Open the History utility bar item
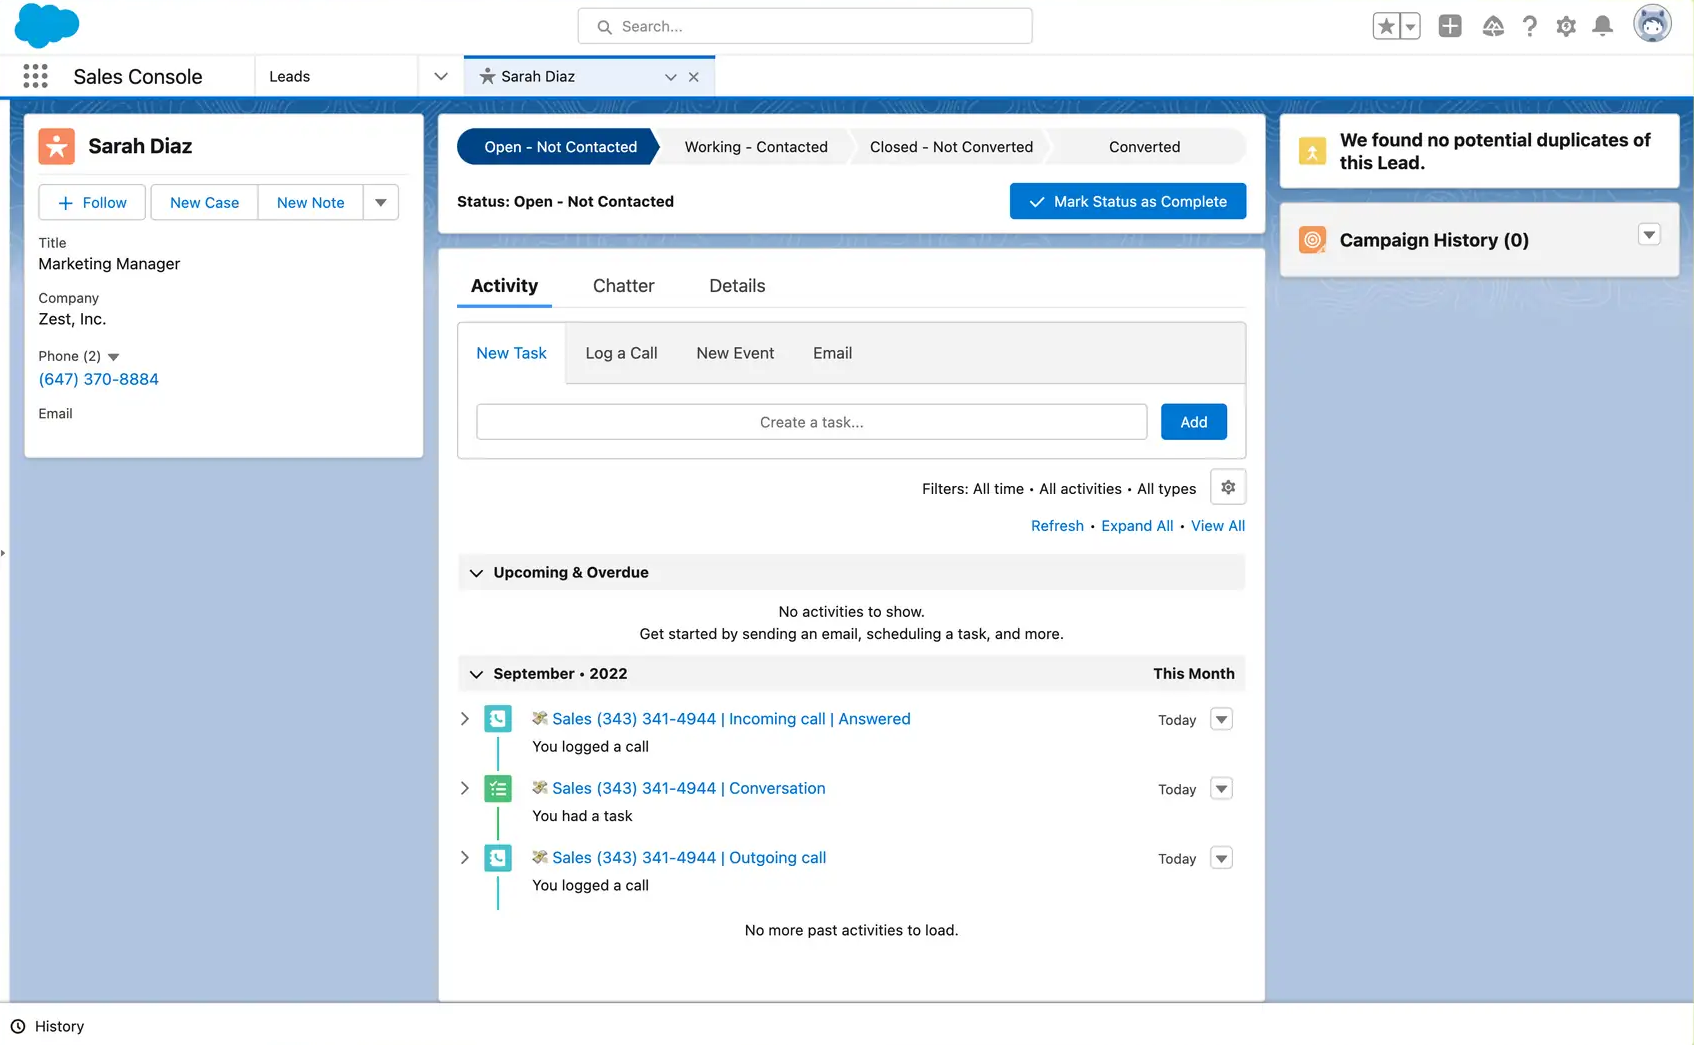 48,1026
